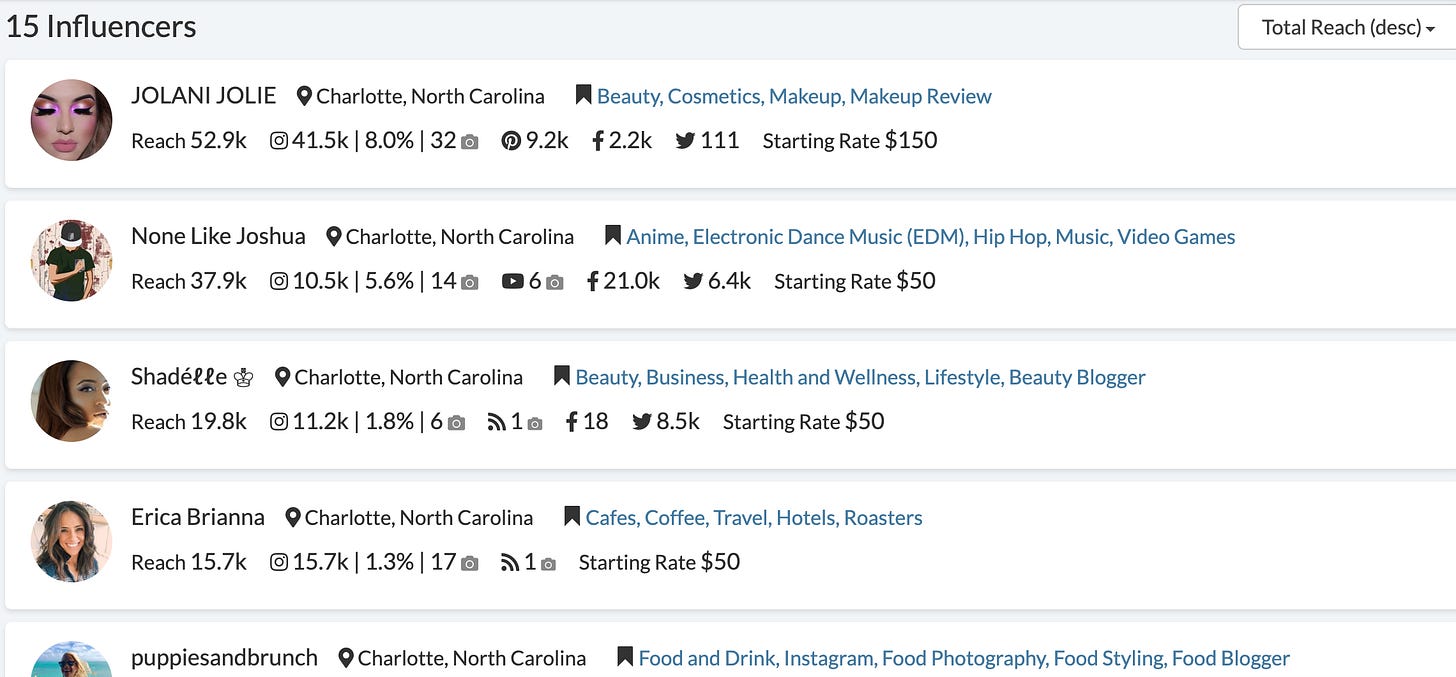Click JOLANI JOLIE's Pinterest icon

point(511,141)
